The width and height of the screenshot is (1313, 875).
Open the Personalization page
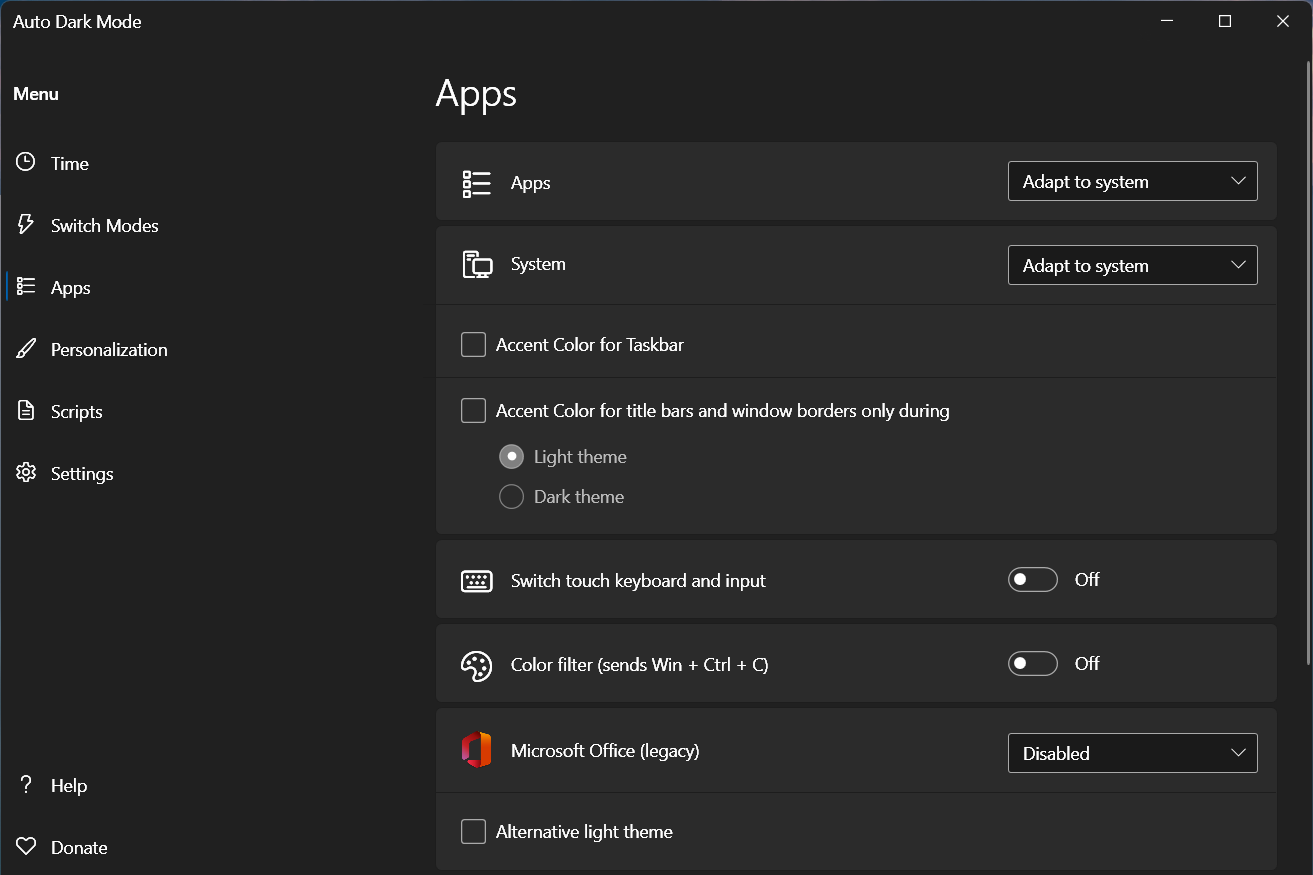click(109, 349)
